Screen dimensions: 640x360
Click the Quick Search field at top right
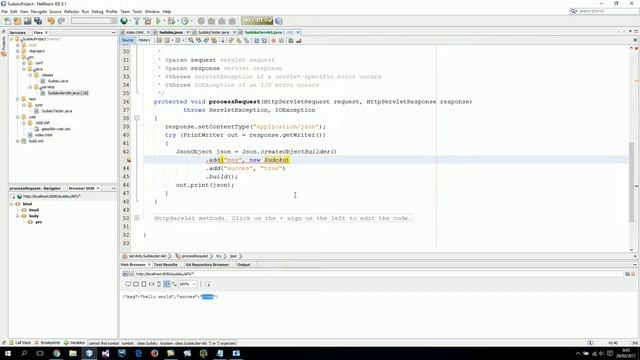click(x=604, y=11)
